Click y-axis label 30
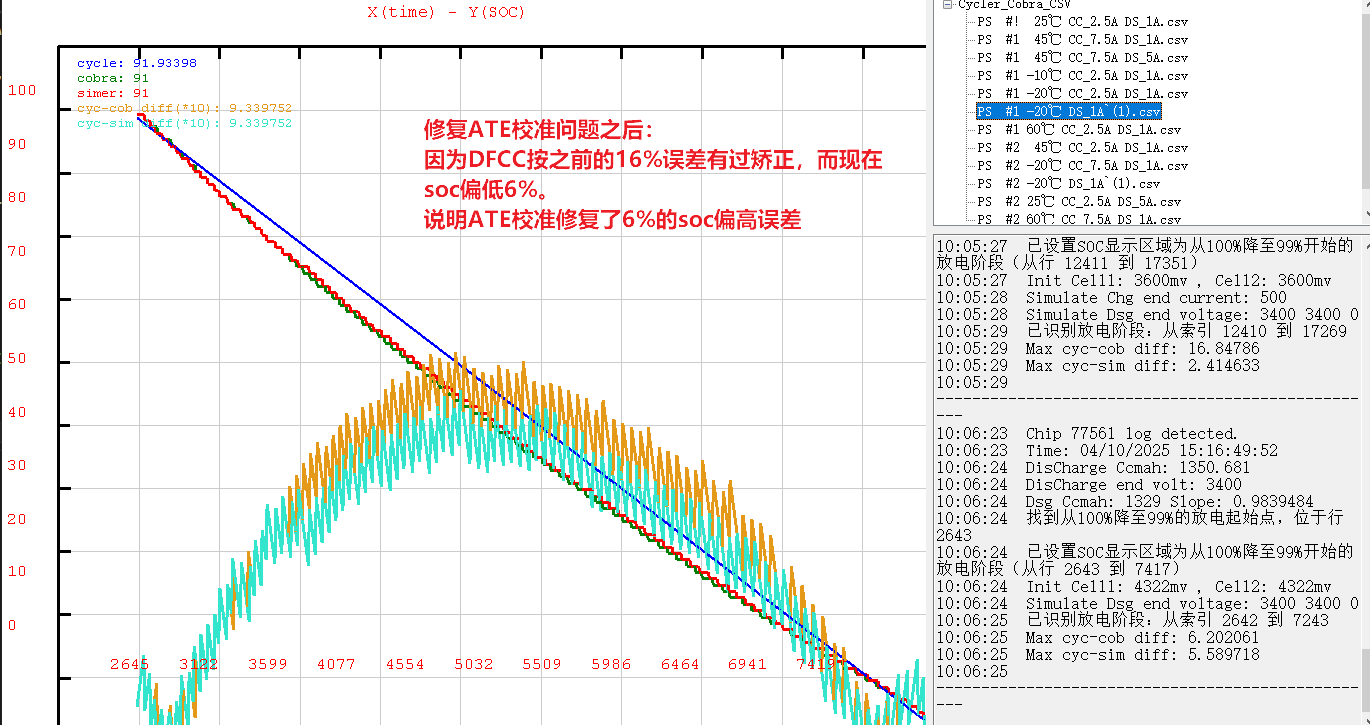This screenshot has width=1370, height=725. (x=18, y=465)
